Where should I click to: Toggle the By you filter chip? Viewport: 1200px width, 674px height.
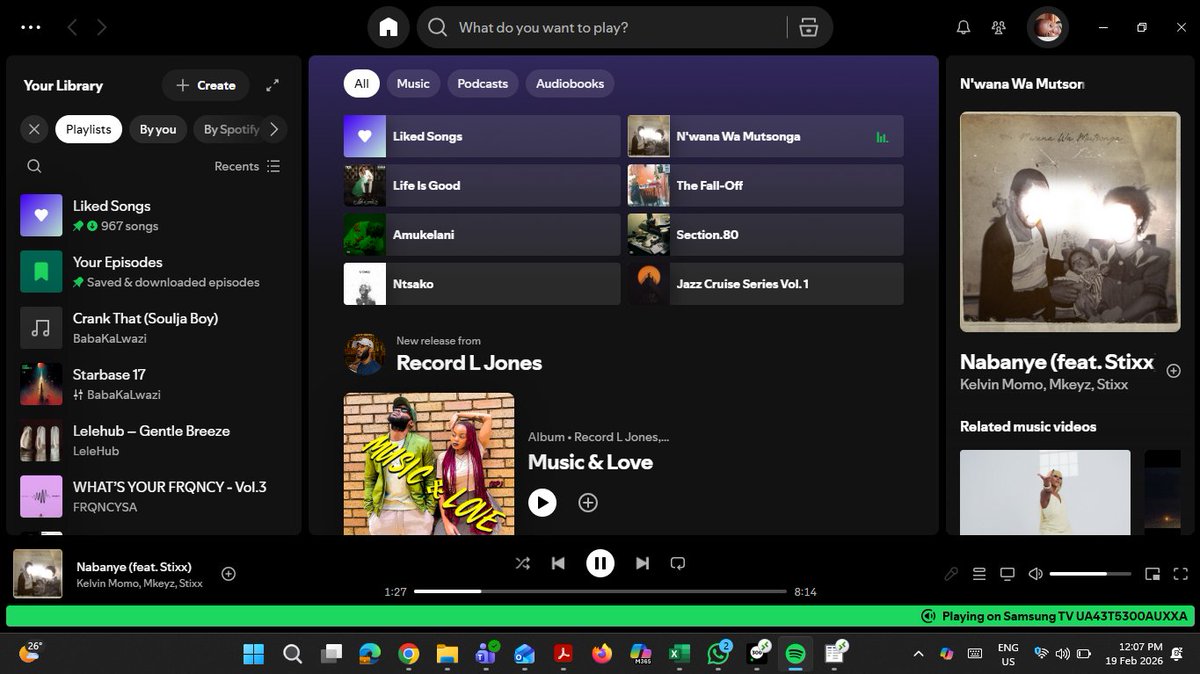tap(158, 129)
